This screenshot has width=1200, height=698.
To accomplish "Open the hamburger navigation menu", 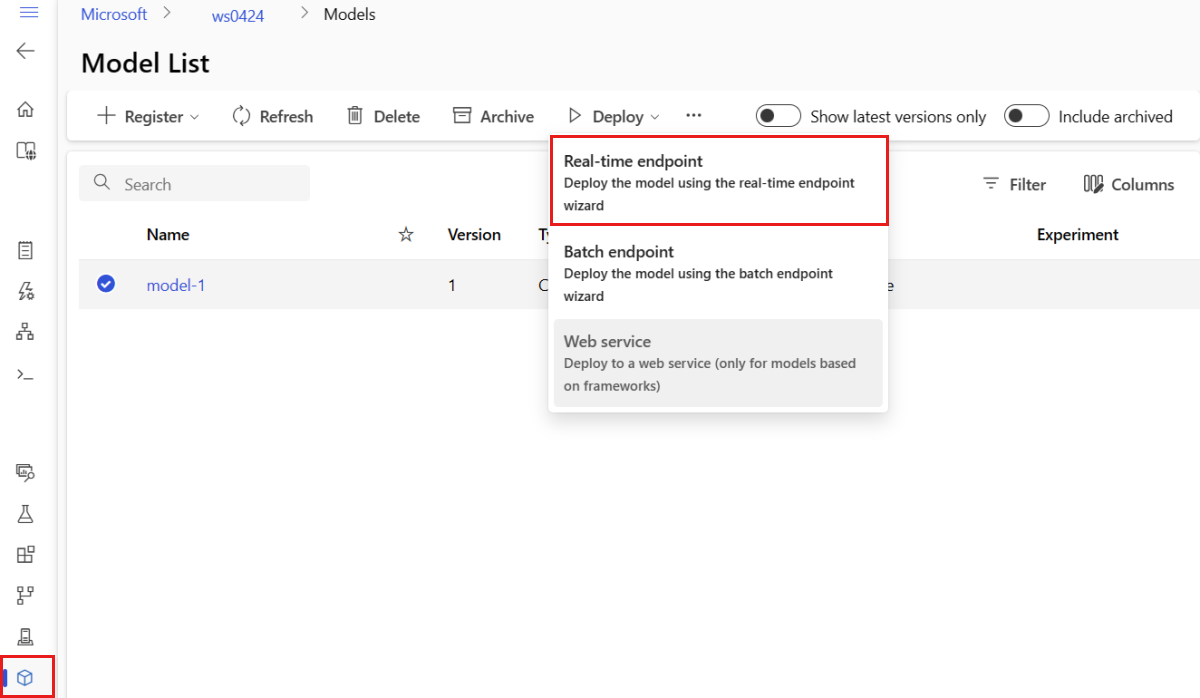I will tap(28, 13).
